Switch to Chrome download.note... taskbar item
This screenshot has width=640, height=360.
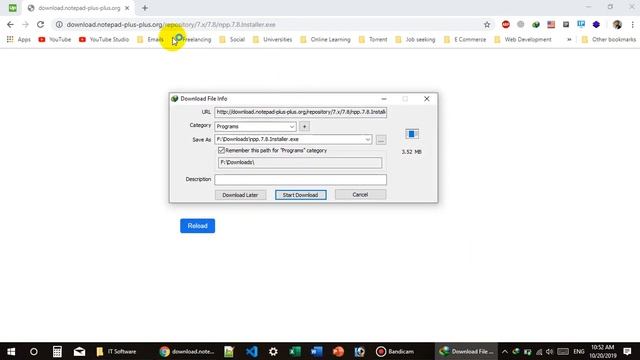point(187,351)
